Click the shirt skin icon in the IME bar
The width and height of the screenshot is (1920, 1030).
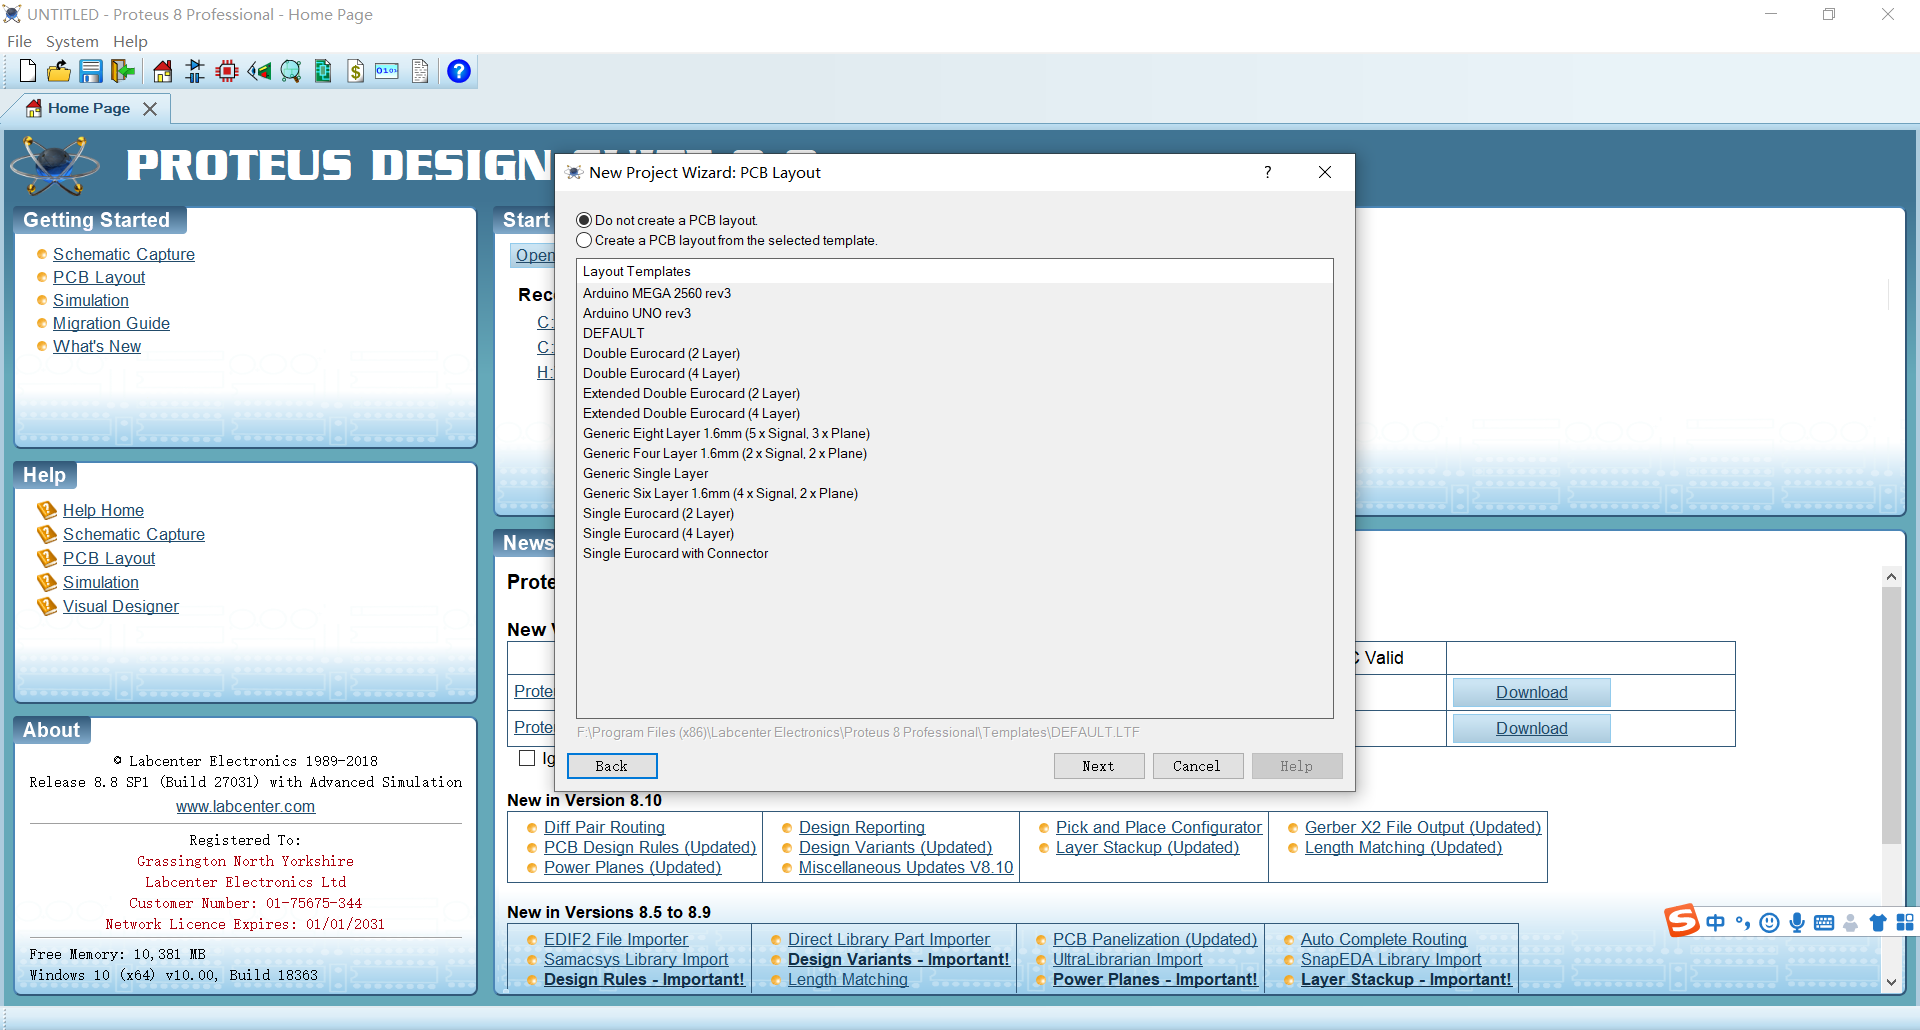1878,923
